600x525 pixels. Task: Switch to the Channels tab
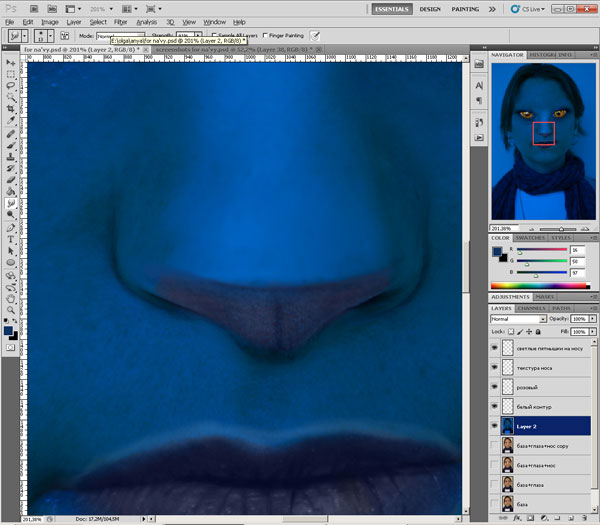[x=531, y=308]
